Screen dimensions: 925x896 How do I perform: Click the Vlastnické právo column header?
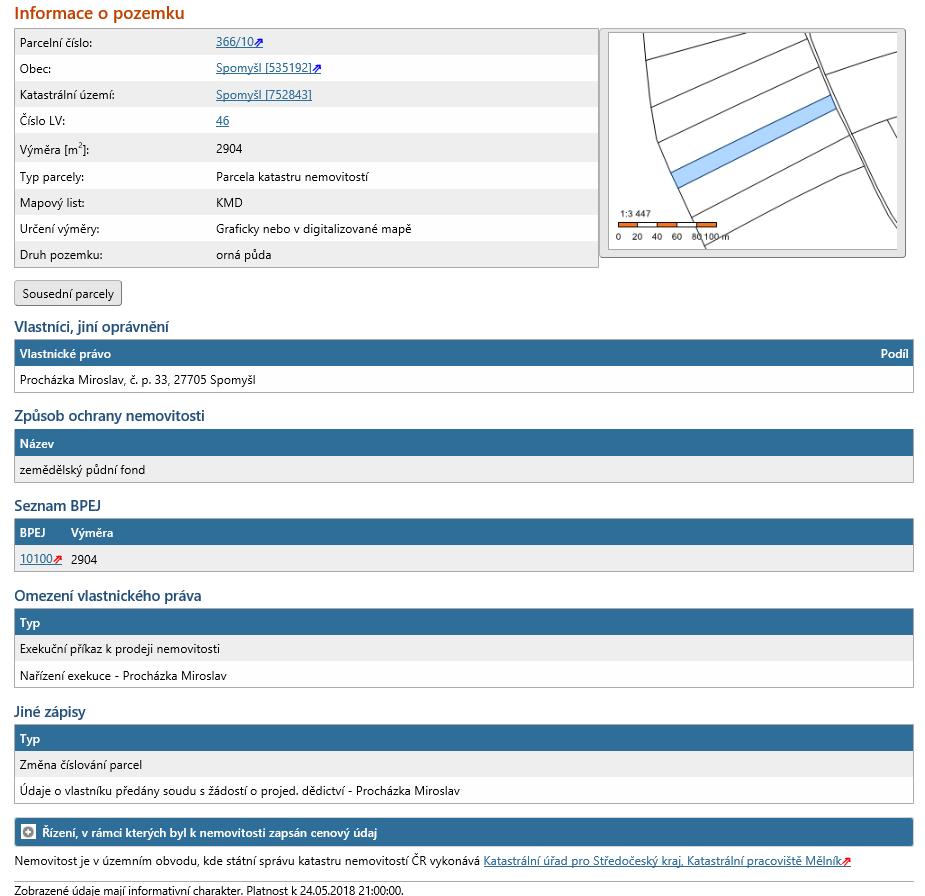pyautogui.click(x=65, y=354)
